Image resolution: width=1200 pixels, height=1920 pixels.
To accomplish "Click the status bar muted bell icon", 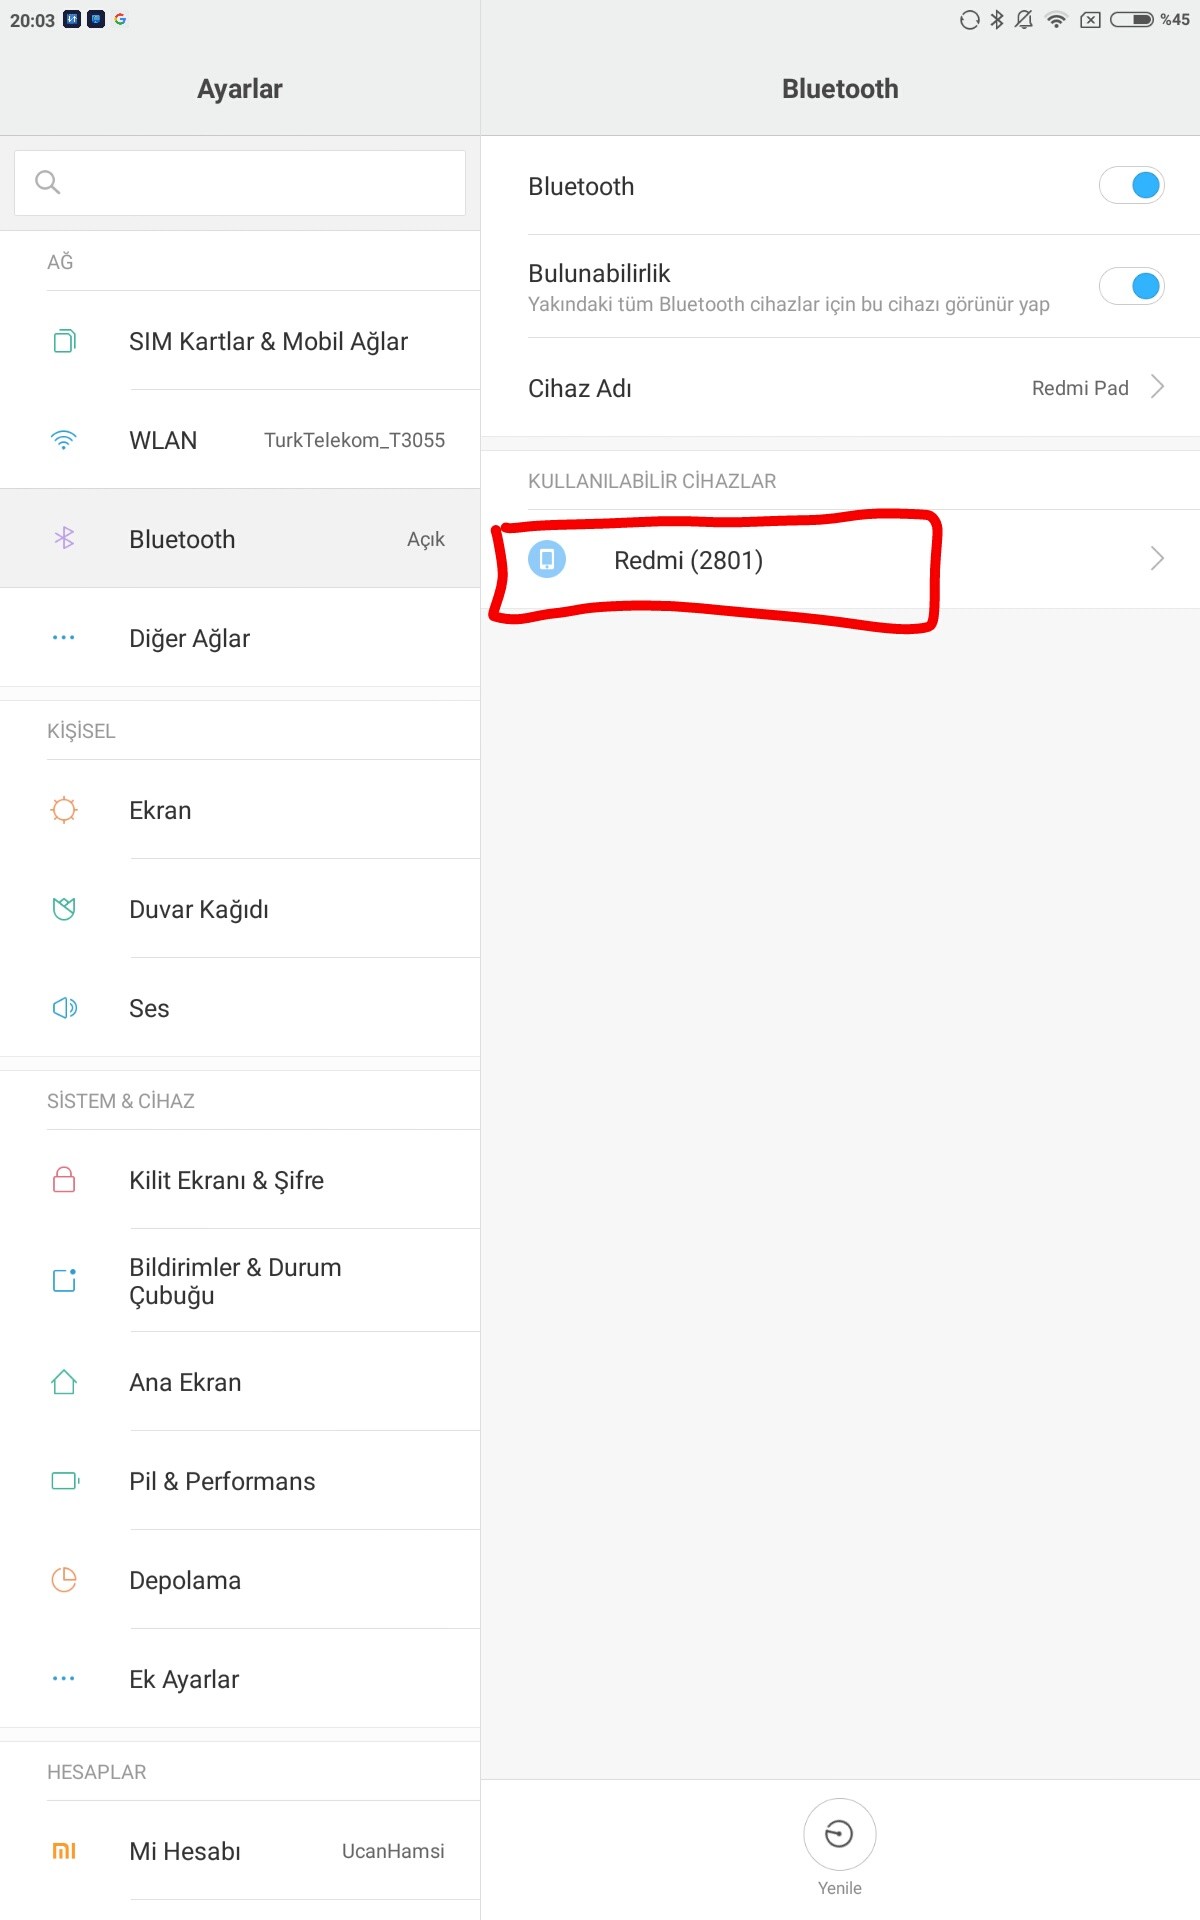I will (x=1024, y=19).
